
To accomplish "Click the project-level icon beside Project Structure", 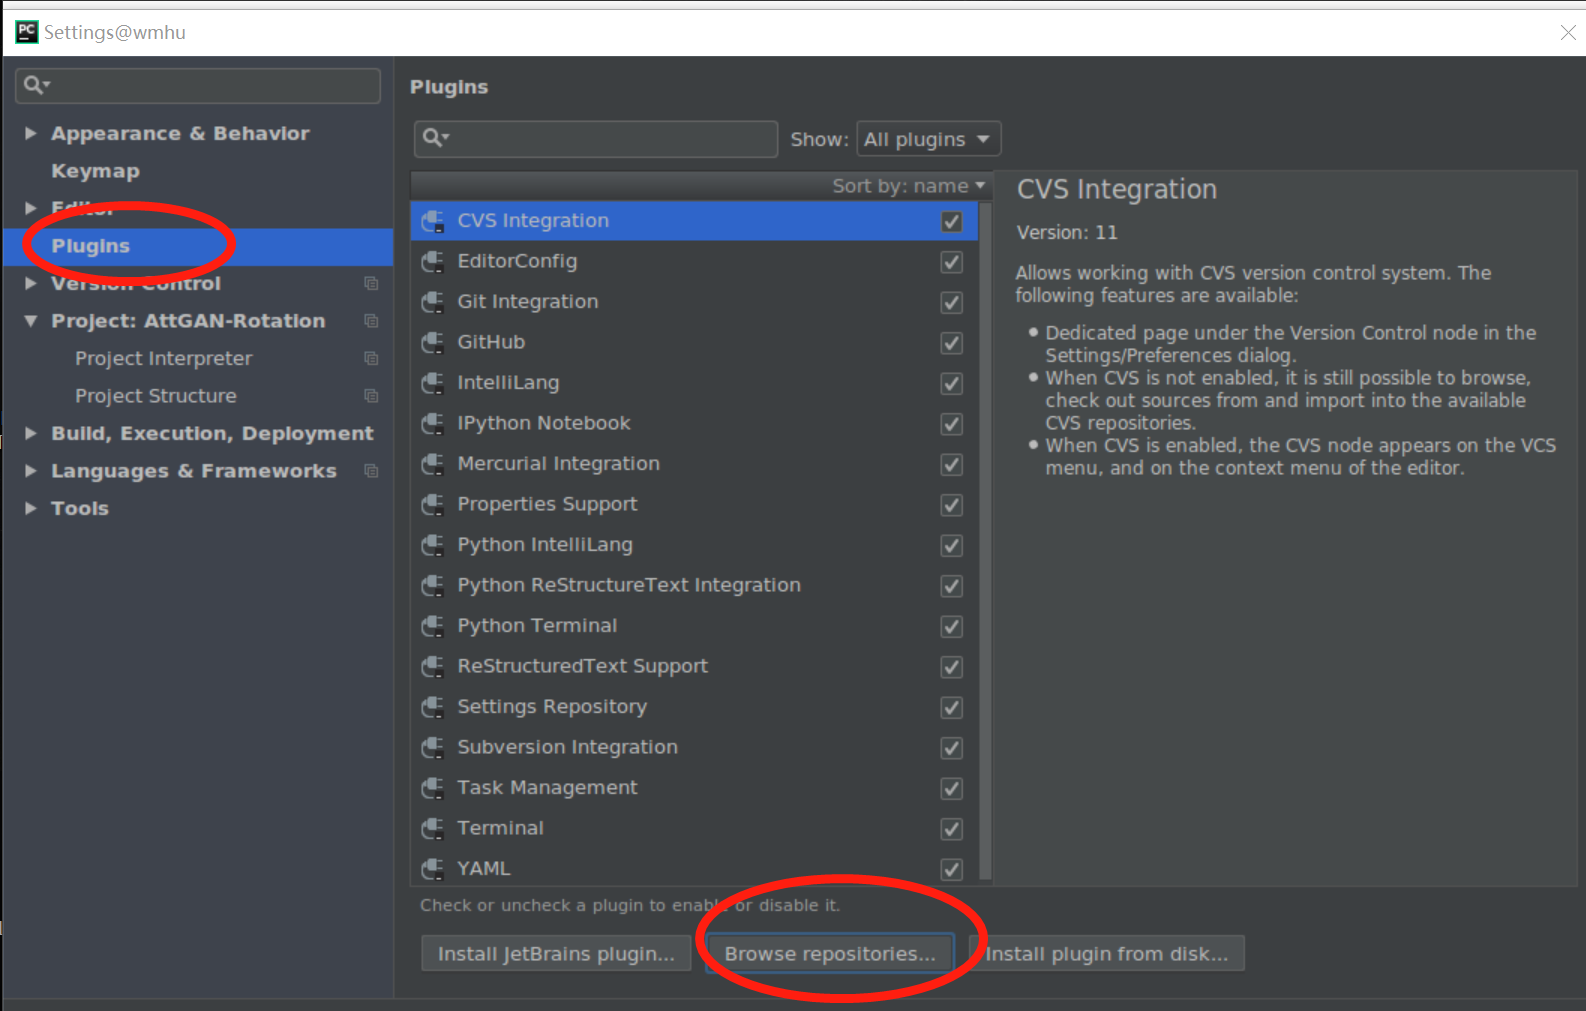I will coord(371,396).
